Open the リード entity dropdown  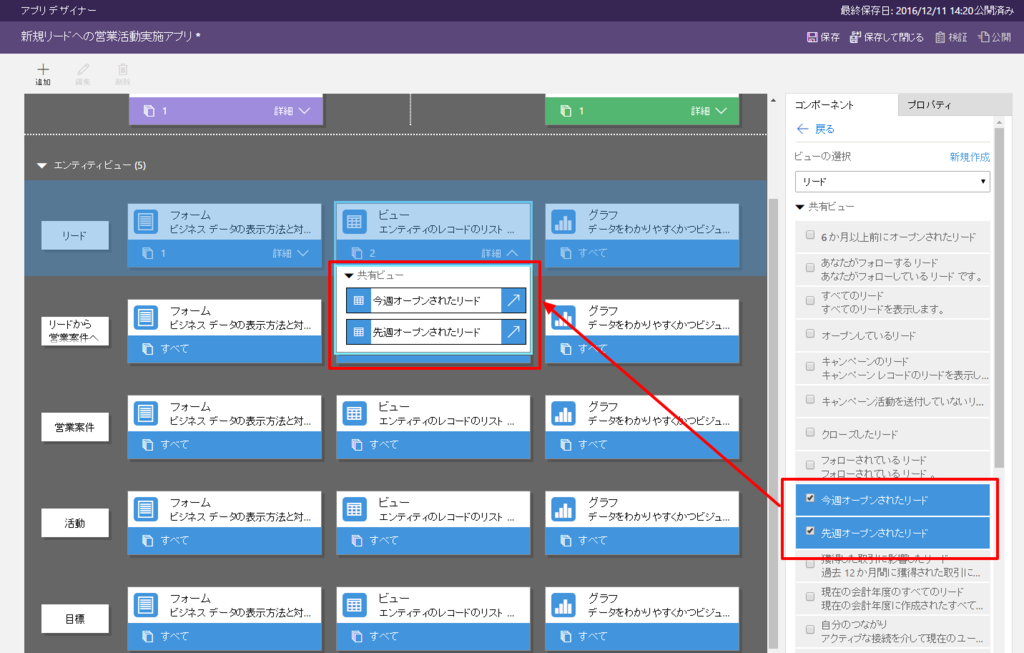click(892, 182)
